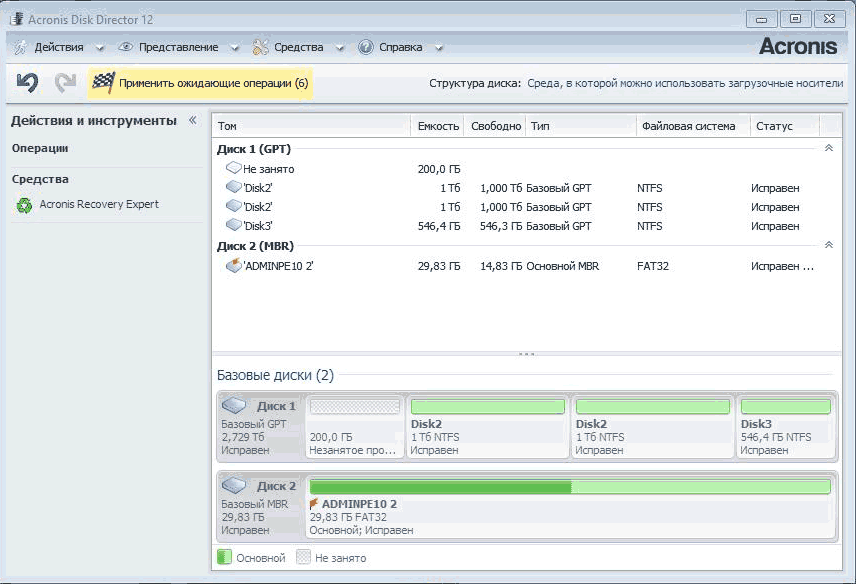Click the Undo arrow icon
This screenshot has height=584, width=856.
tap(27, 83)
